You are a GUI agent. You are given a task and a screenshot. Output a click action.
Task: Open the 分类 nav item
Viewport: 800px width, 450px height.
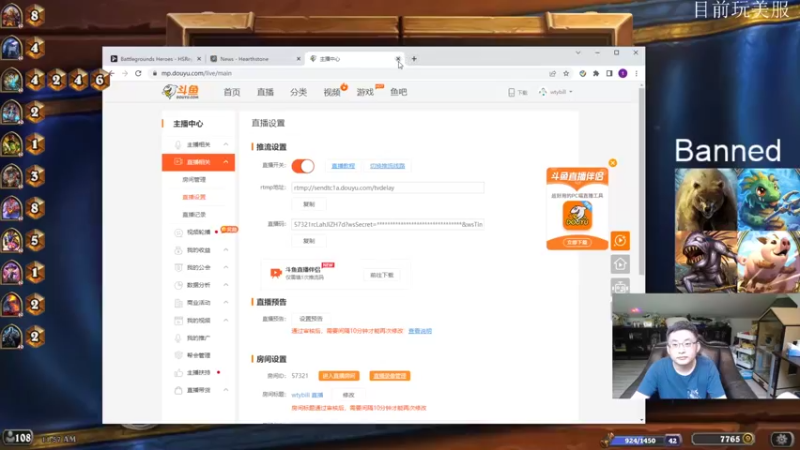pyautogui.click(x=298, y=92)
